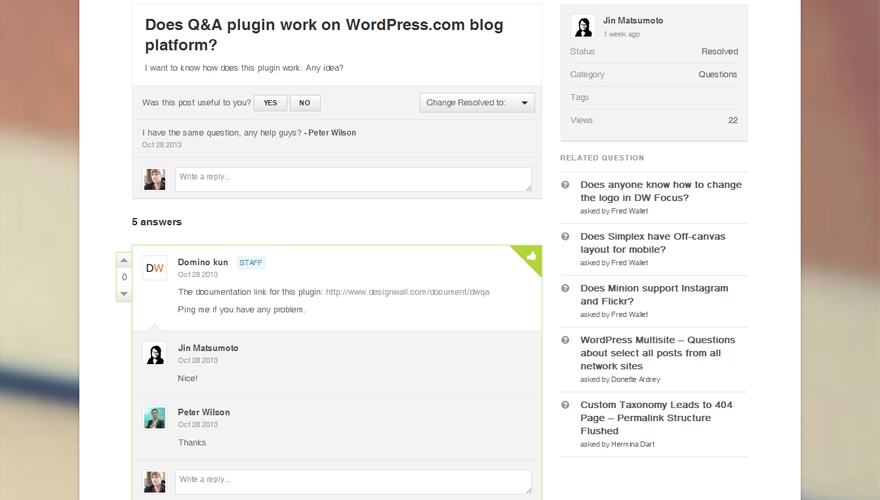The image size is (880, 500).
Task: Open 'Does Minion support Instagram and Flickr?' question
Action: 654,295
